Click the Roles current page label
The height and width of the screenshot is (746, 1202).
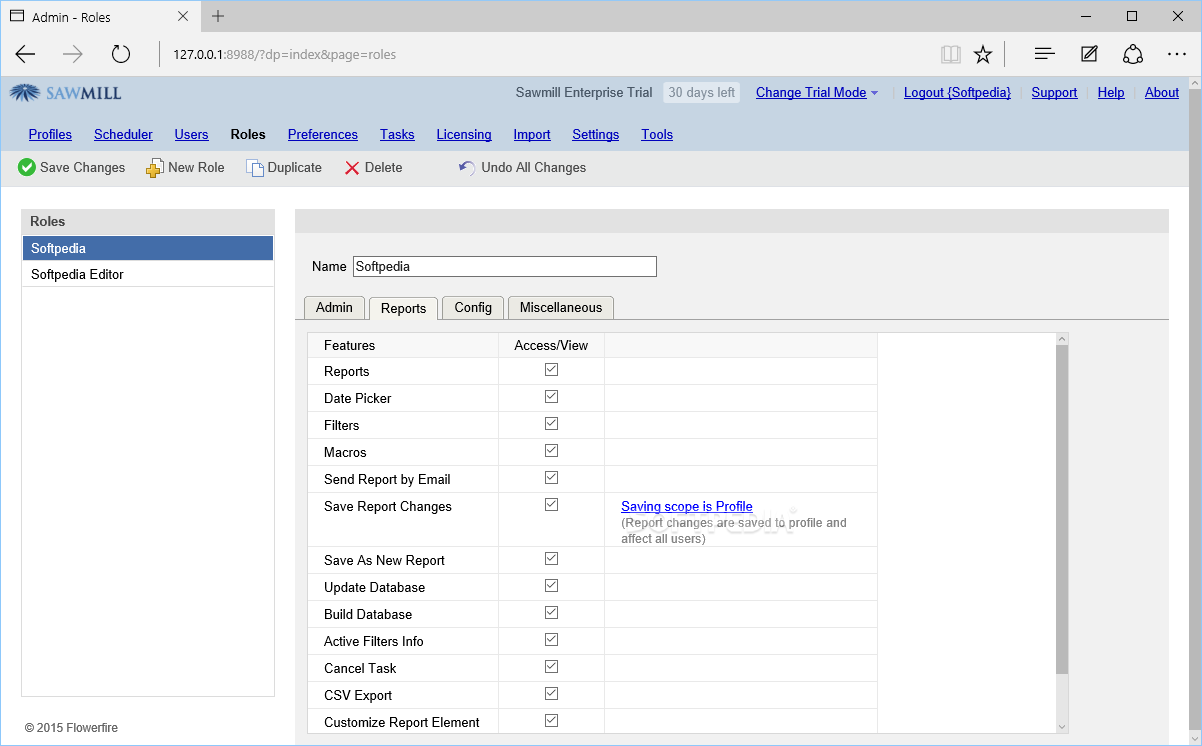pyautogui.click(x=248, y=135)
